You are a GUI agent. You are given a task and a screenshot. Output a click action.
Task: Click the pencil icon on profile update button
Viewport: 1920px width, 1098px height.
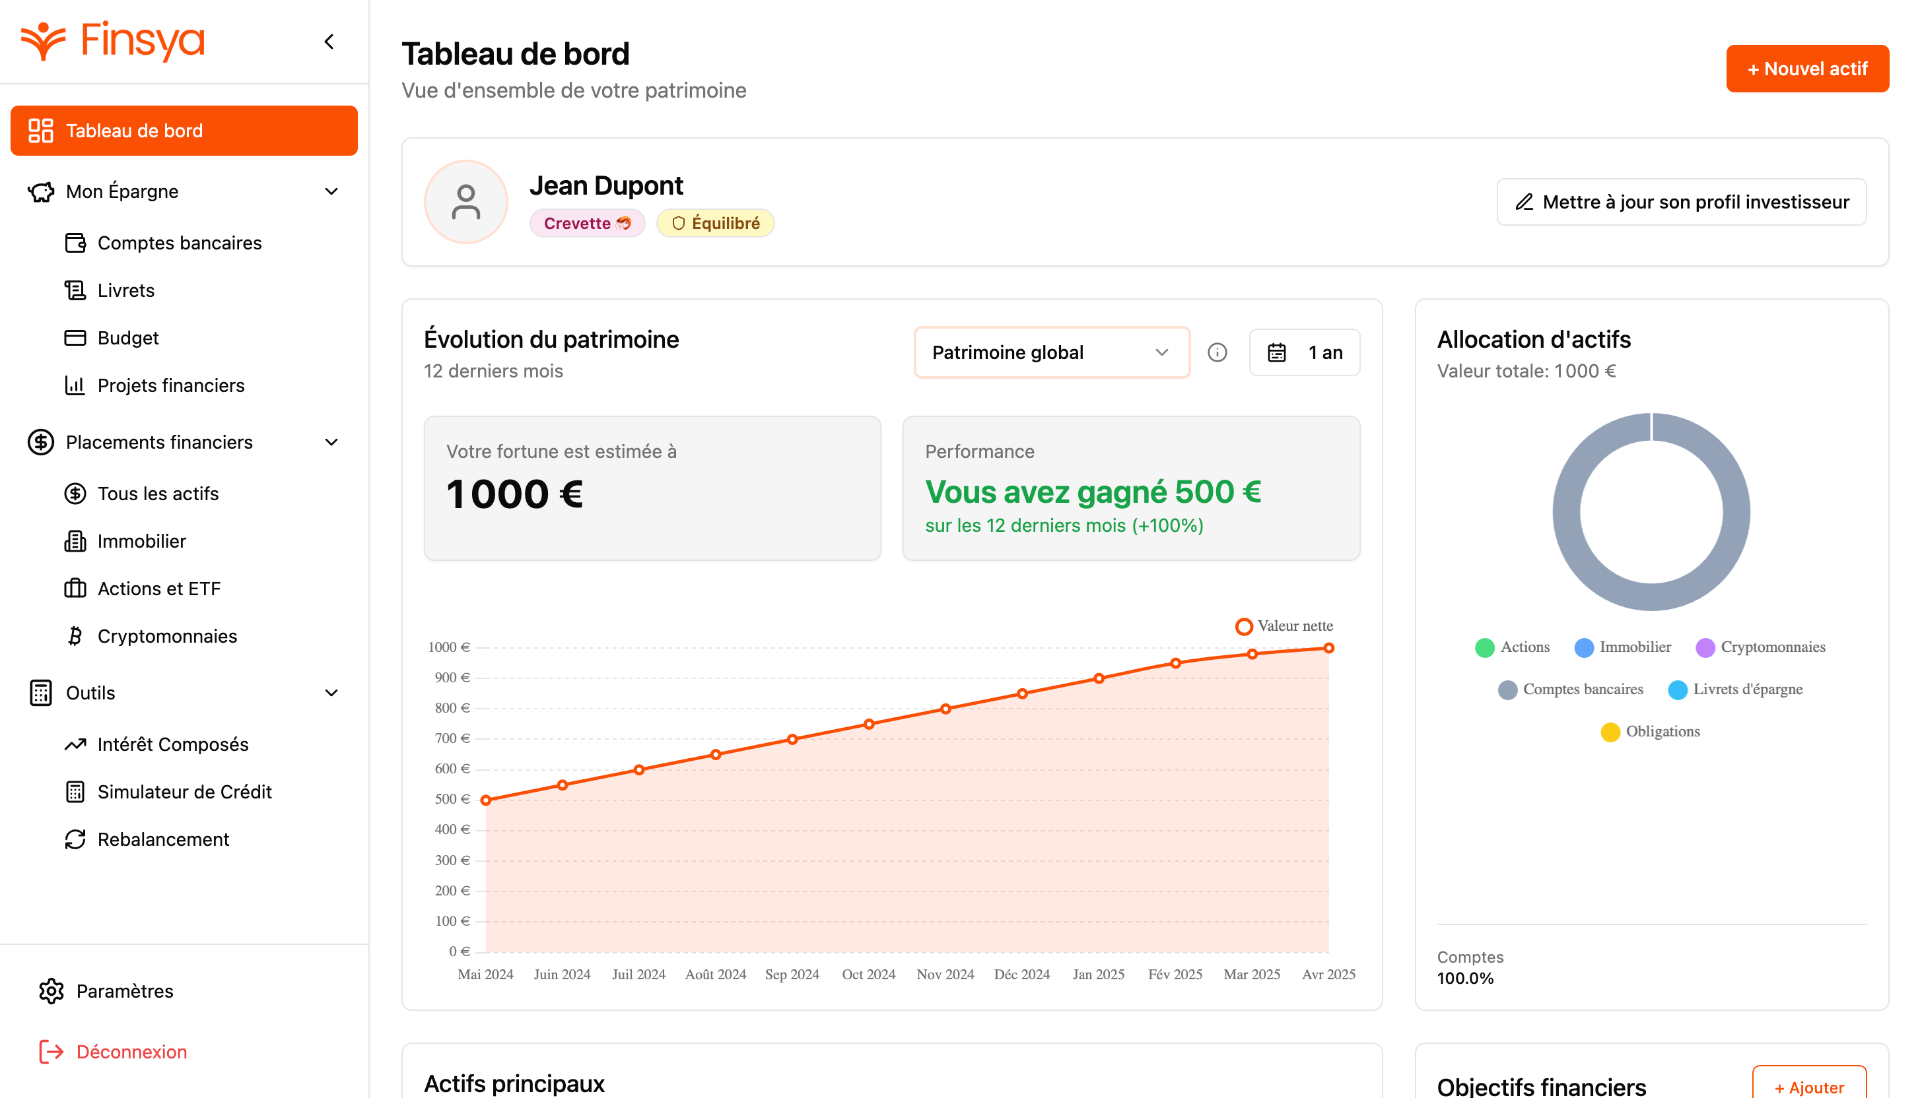pyautogui.click(x=1524, y=202)
